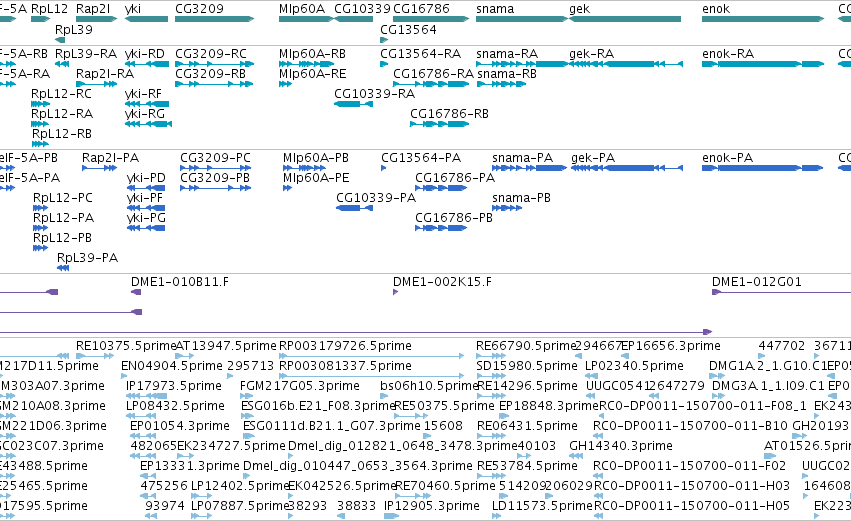Click the gek gene label
851x521 pixels.
coord(580,9)
